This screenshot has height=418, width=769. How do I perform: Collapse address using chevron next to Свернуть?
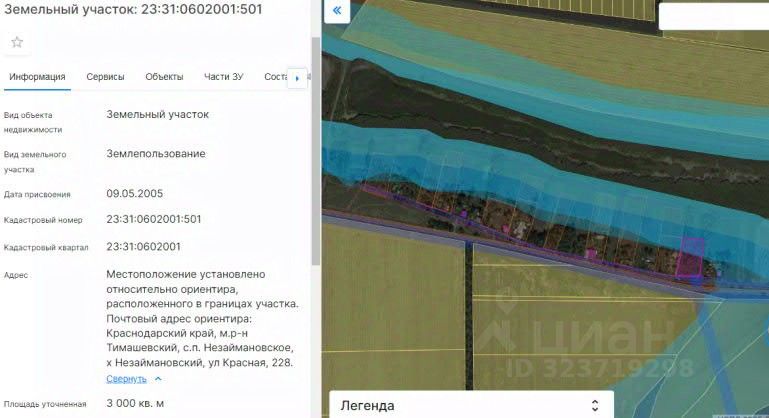(158, 379)
